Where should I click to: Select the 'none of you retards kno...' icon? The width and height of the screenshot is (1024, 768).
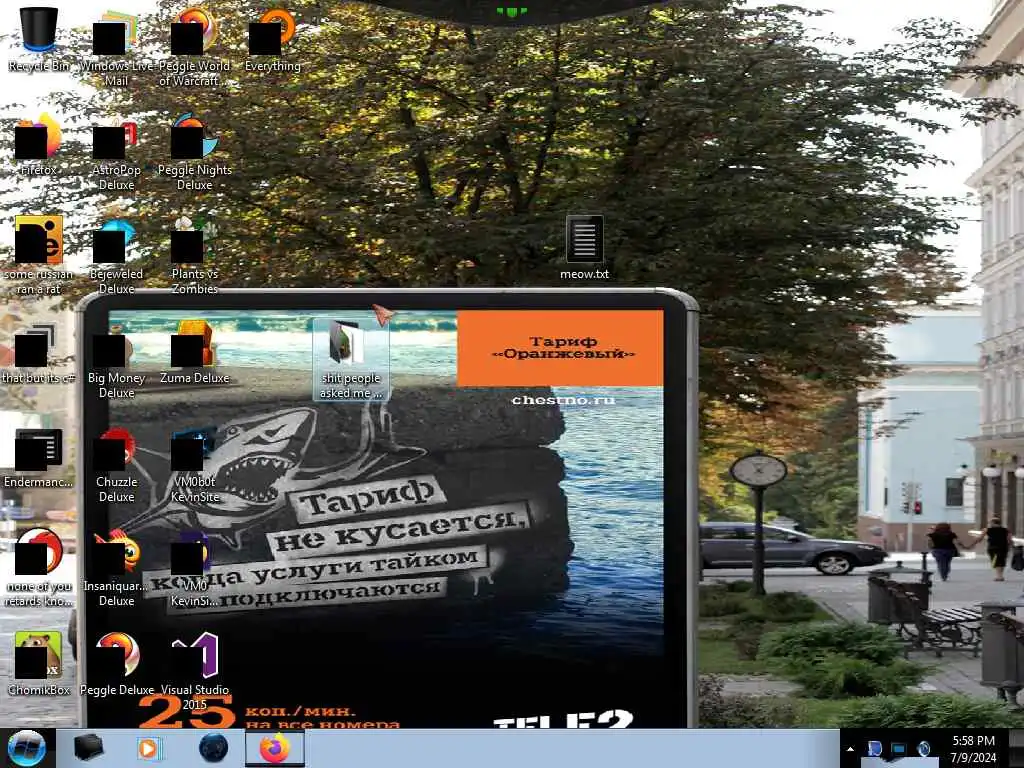point(39,568)
